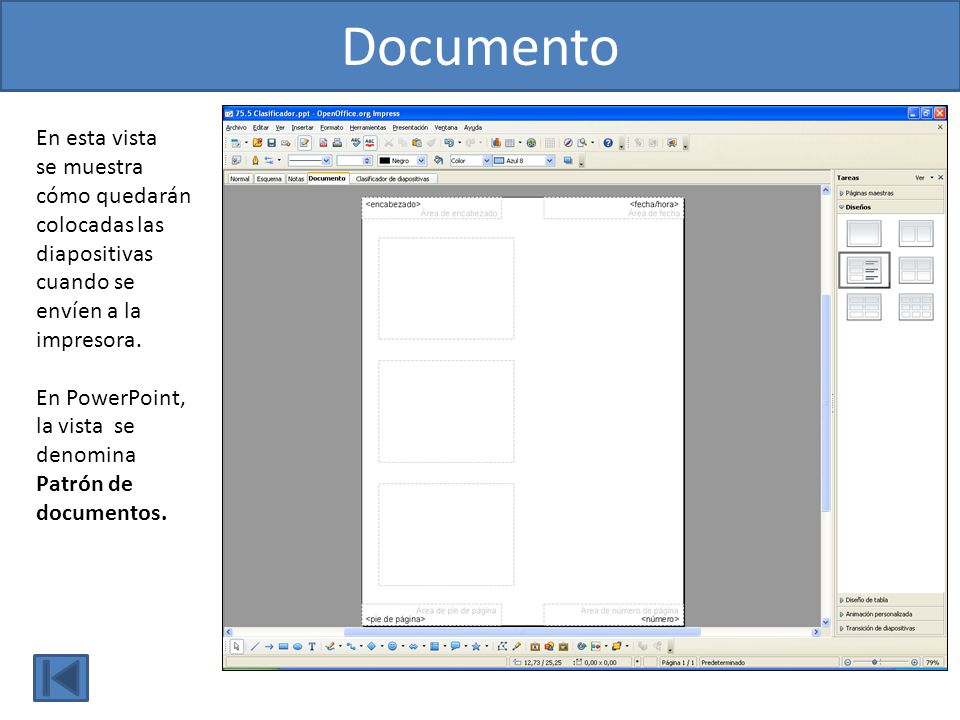The height and width of the screenshot is (720, 960).
Task: Insert a chart from the toolbar
Action: [496, 143]
